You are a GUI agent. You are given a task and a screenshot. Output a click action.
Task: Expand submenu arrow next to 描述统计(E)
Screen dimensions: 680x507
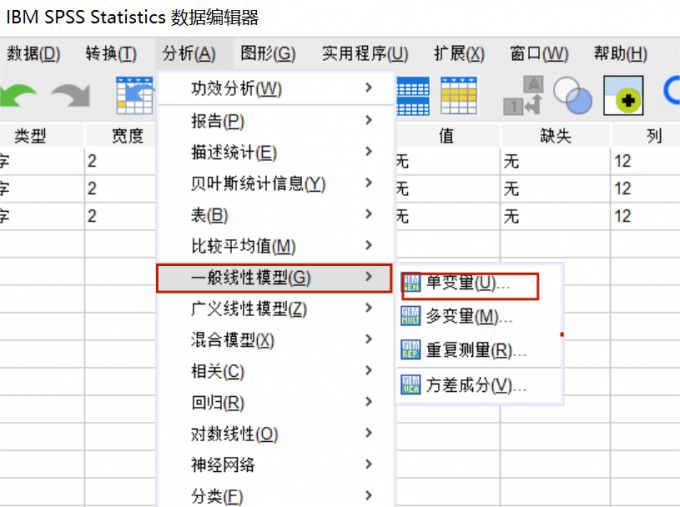tap(369, 151)
